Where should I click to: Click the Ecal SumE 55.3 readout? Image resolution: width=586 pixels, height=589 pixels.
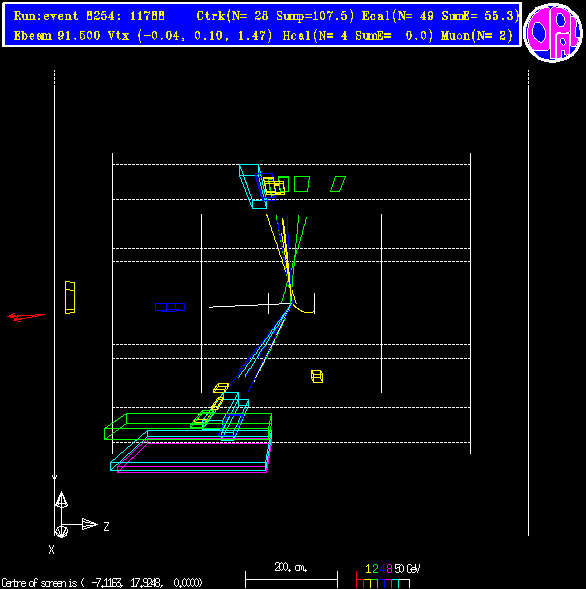[441, 16]
